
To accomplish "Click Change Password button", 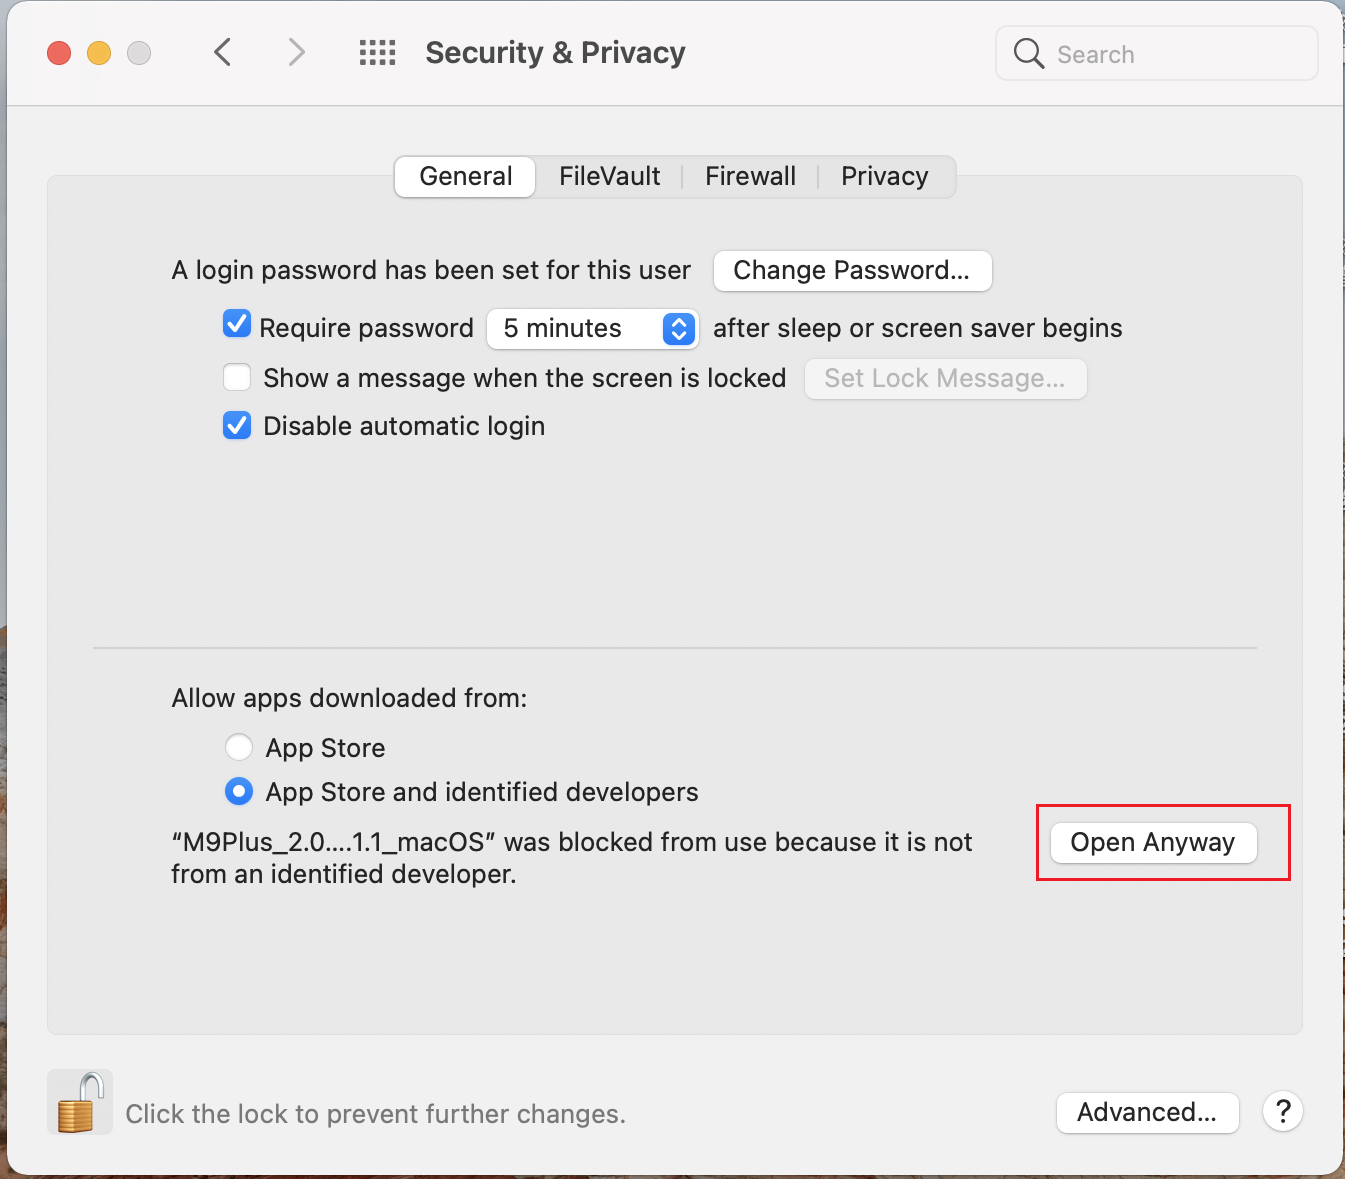I will (x=852, y=271).
